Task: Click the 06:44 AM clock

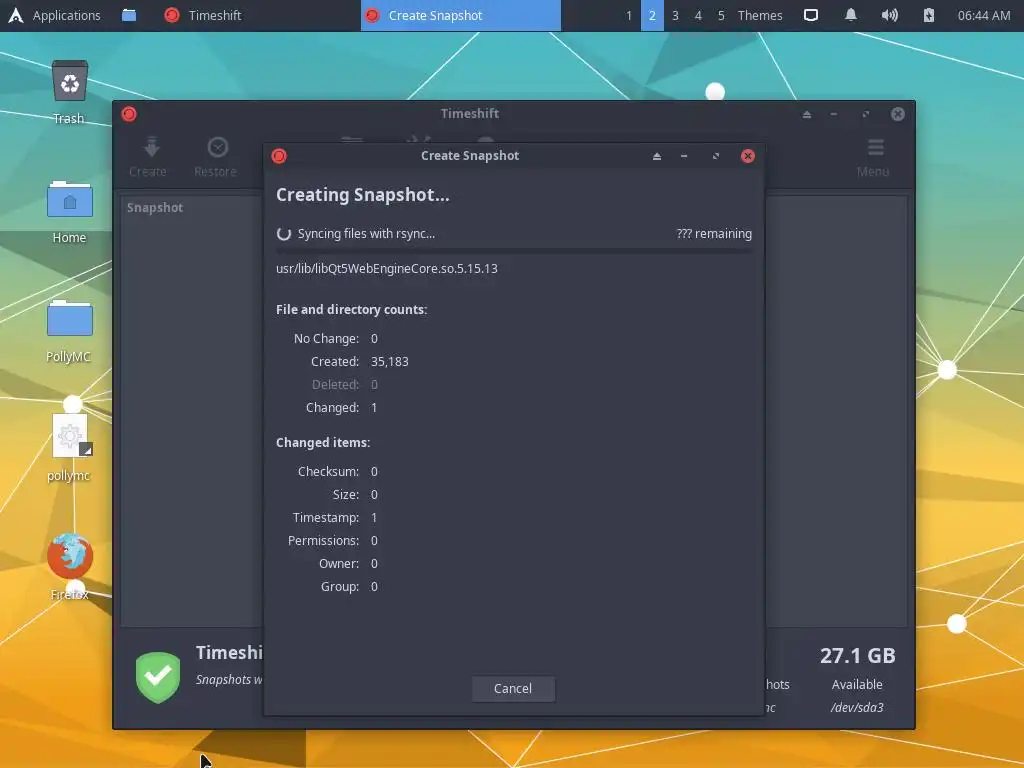Action: click(x=984, y=15)
